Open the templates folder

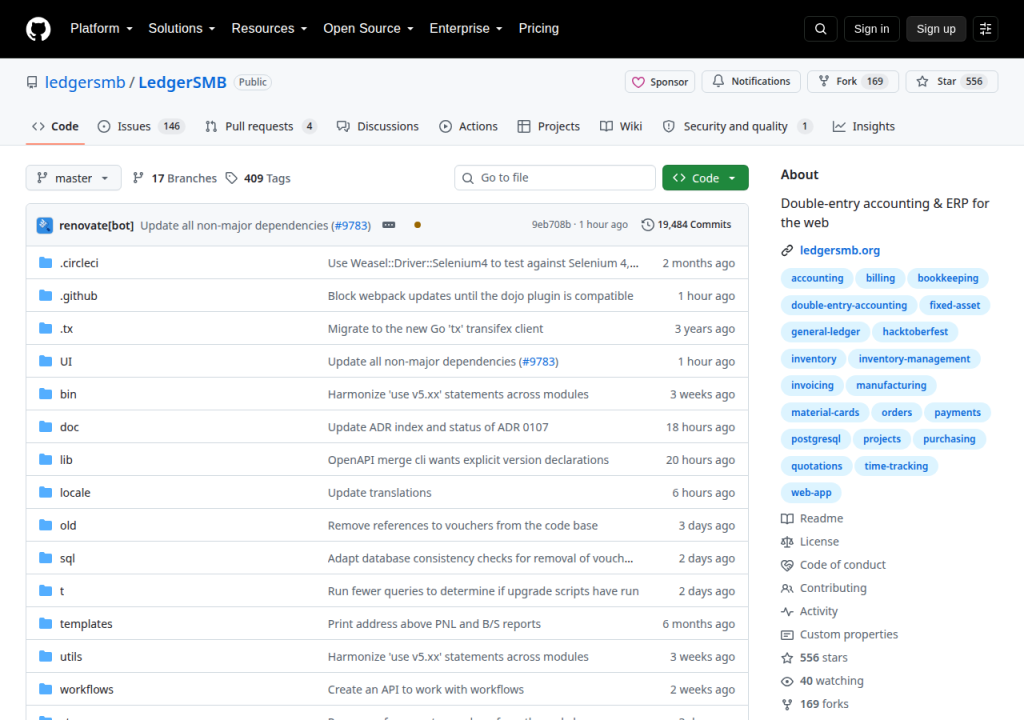click(86, 624)
